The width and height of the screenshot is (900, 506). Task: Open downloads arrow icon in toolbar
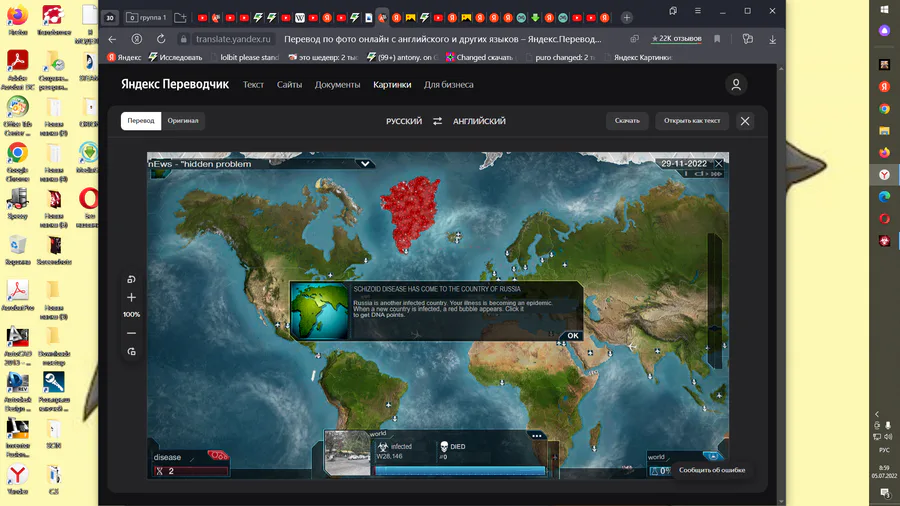click(x=773, y=39)
